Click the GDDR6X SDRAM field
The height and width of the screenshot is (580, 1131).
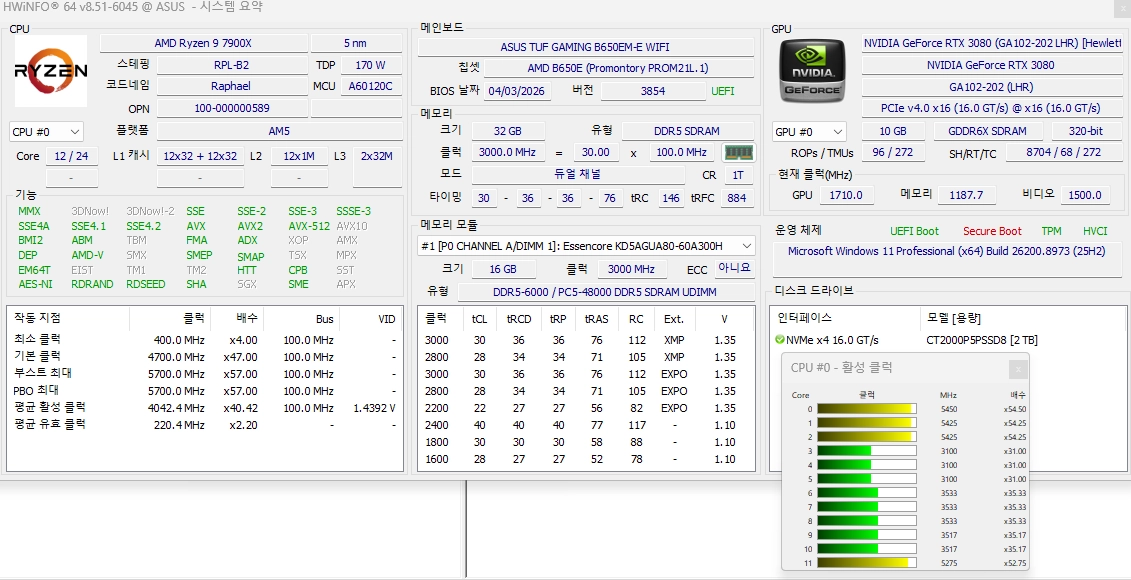(989, 131)
